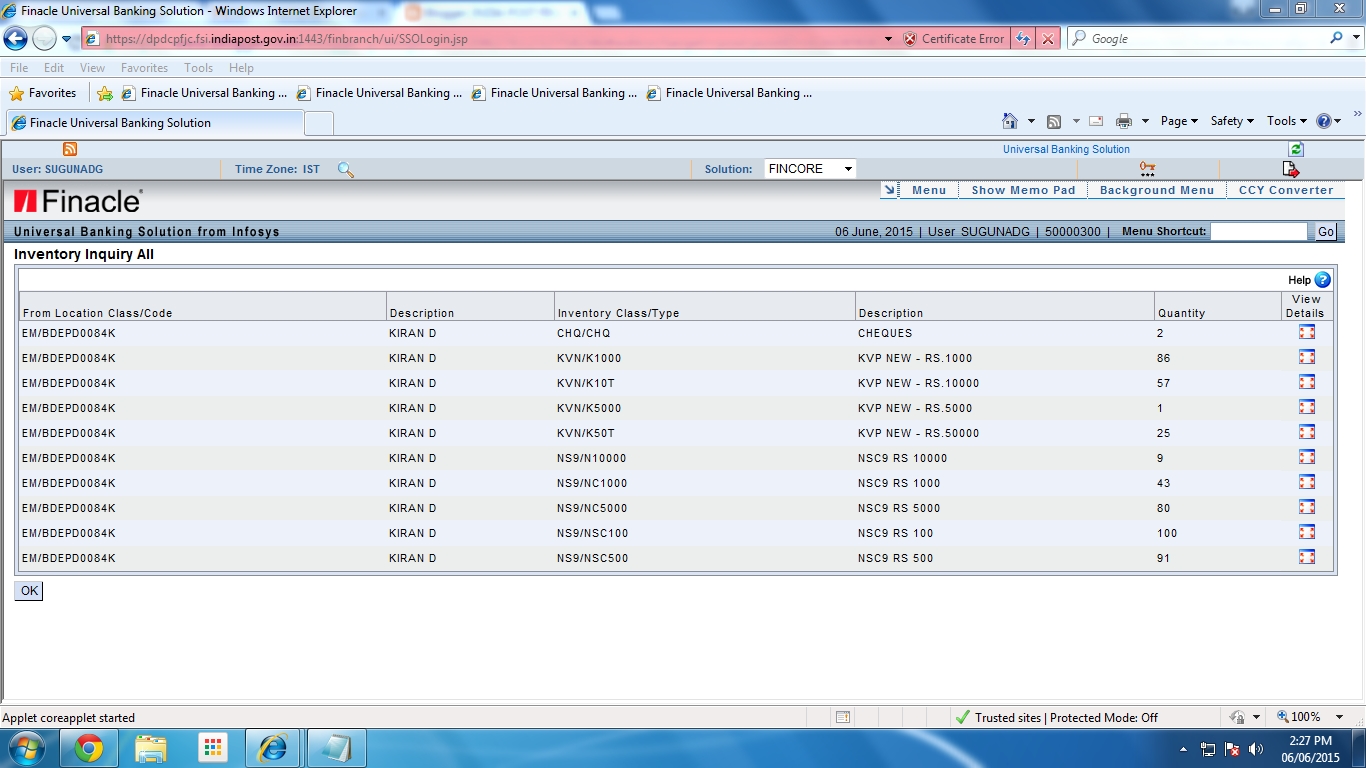Open Show Memo Pad
The image size is (1366, 768).
[1023, 189]
